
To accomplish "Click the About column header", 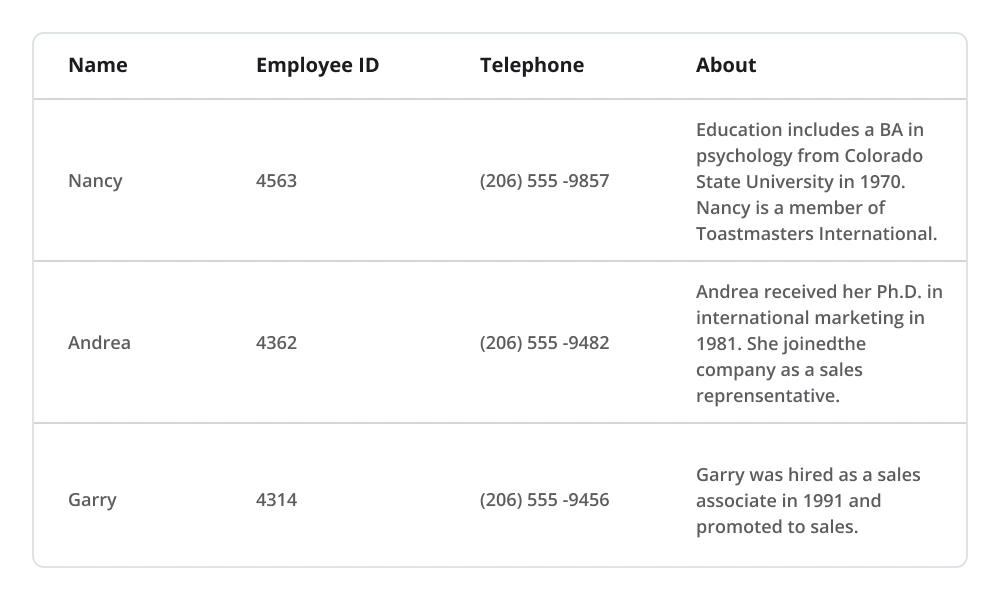I will [726, 66].
